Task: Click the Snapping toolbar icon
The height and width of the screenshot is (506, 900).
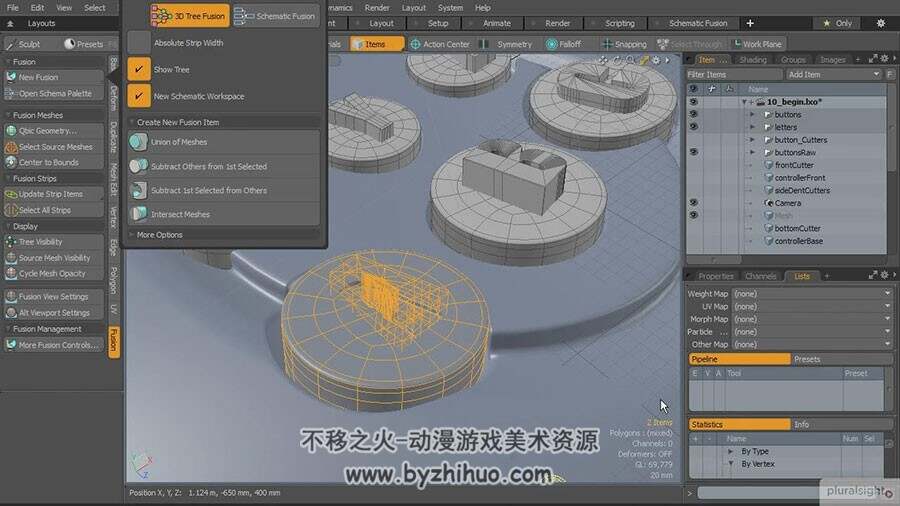Action: [607, 44]
